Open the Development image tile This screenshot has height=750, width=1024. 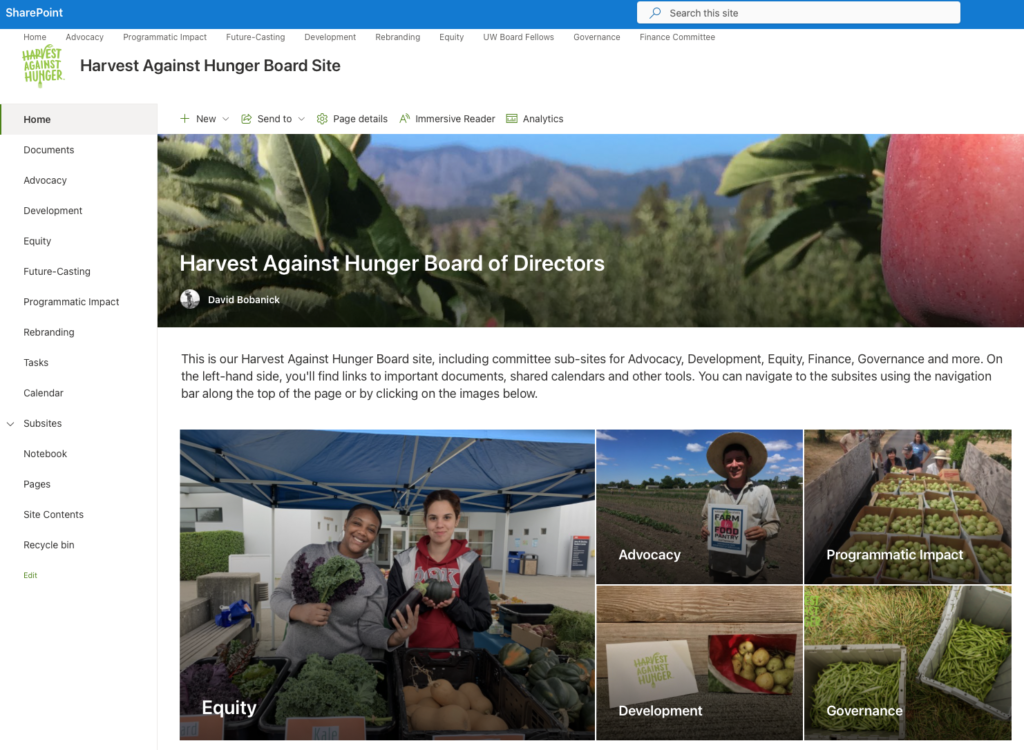pyautogui.click(x=699, y=662)
